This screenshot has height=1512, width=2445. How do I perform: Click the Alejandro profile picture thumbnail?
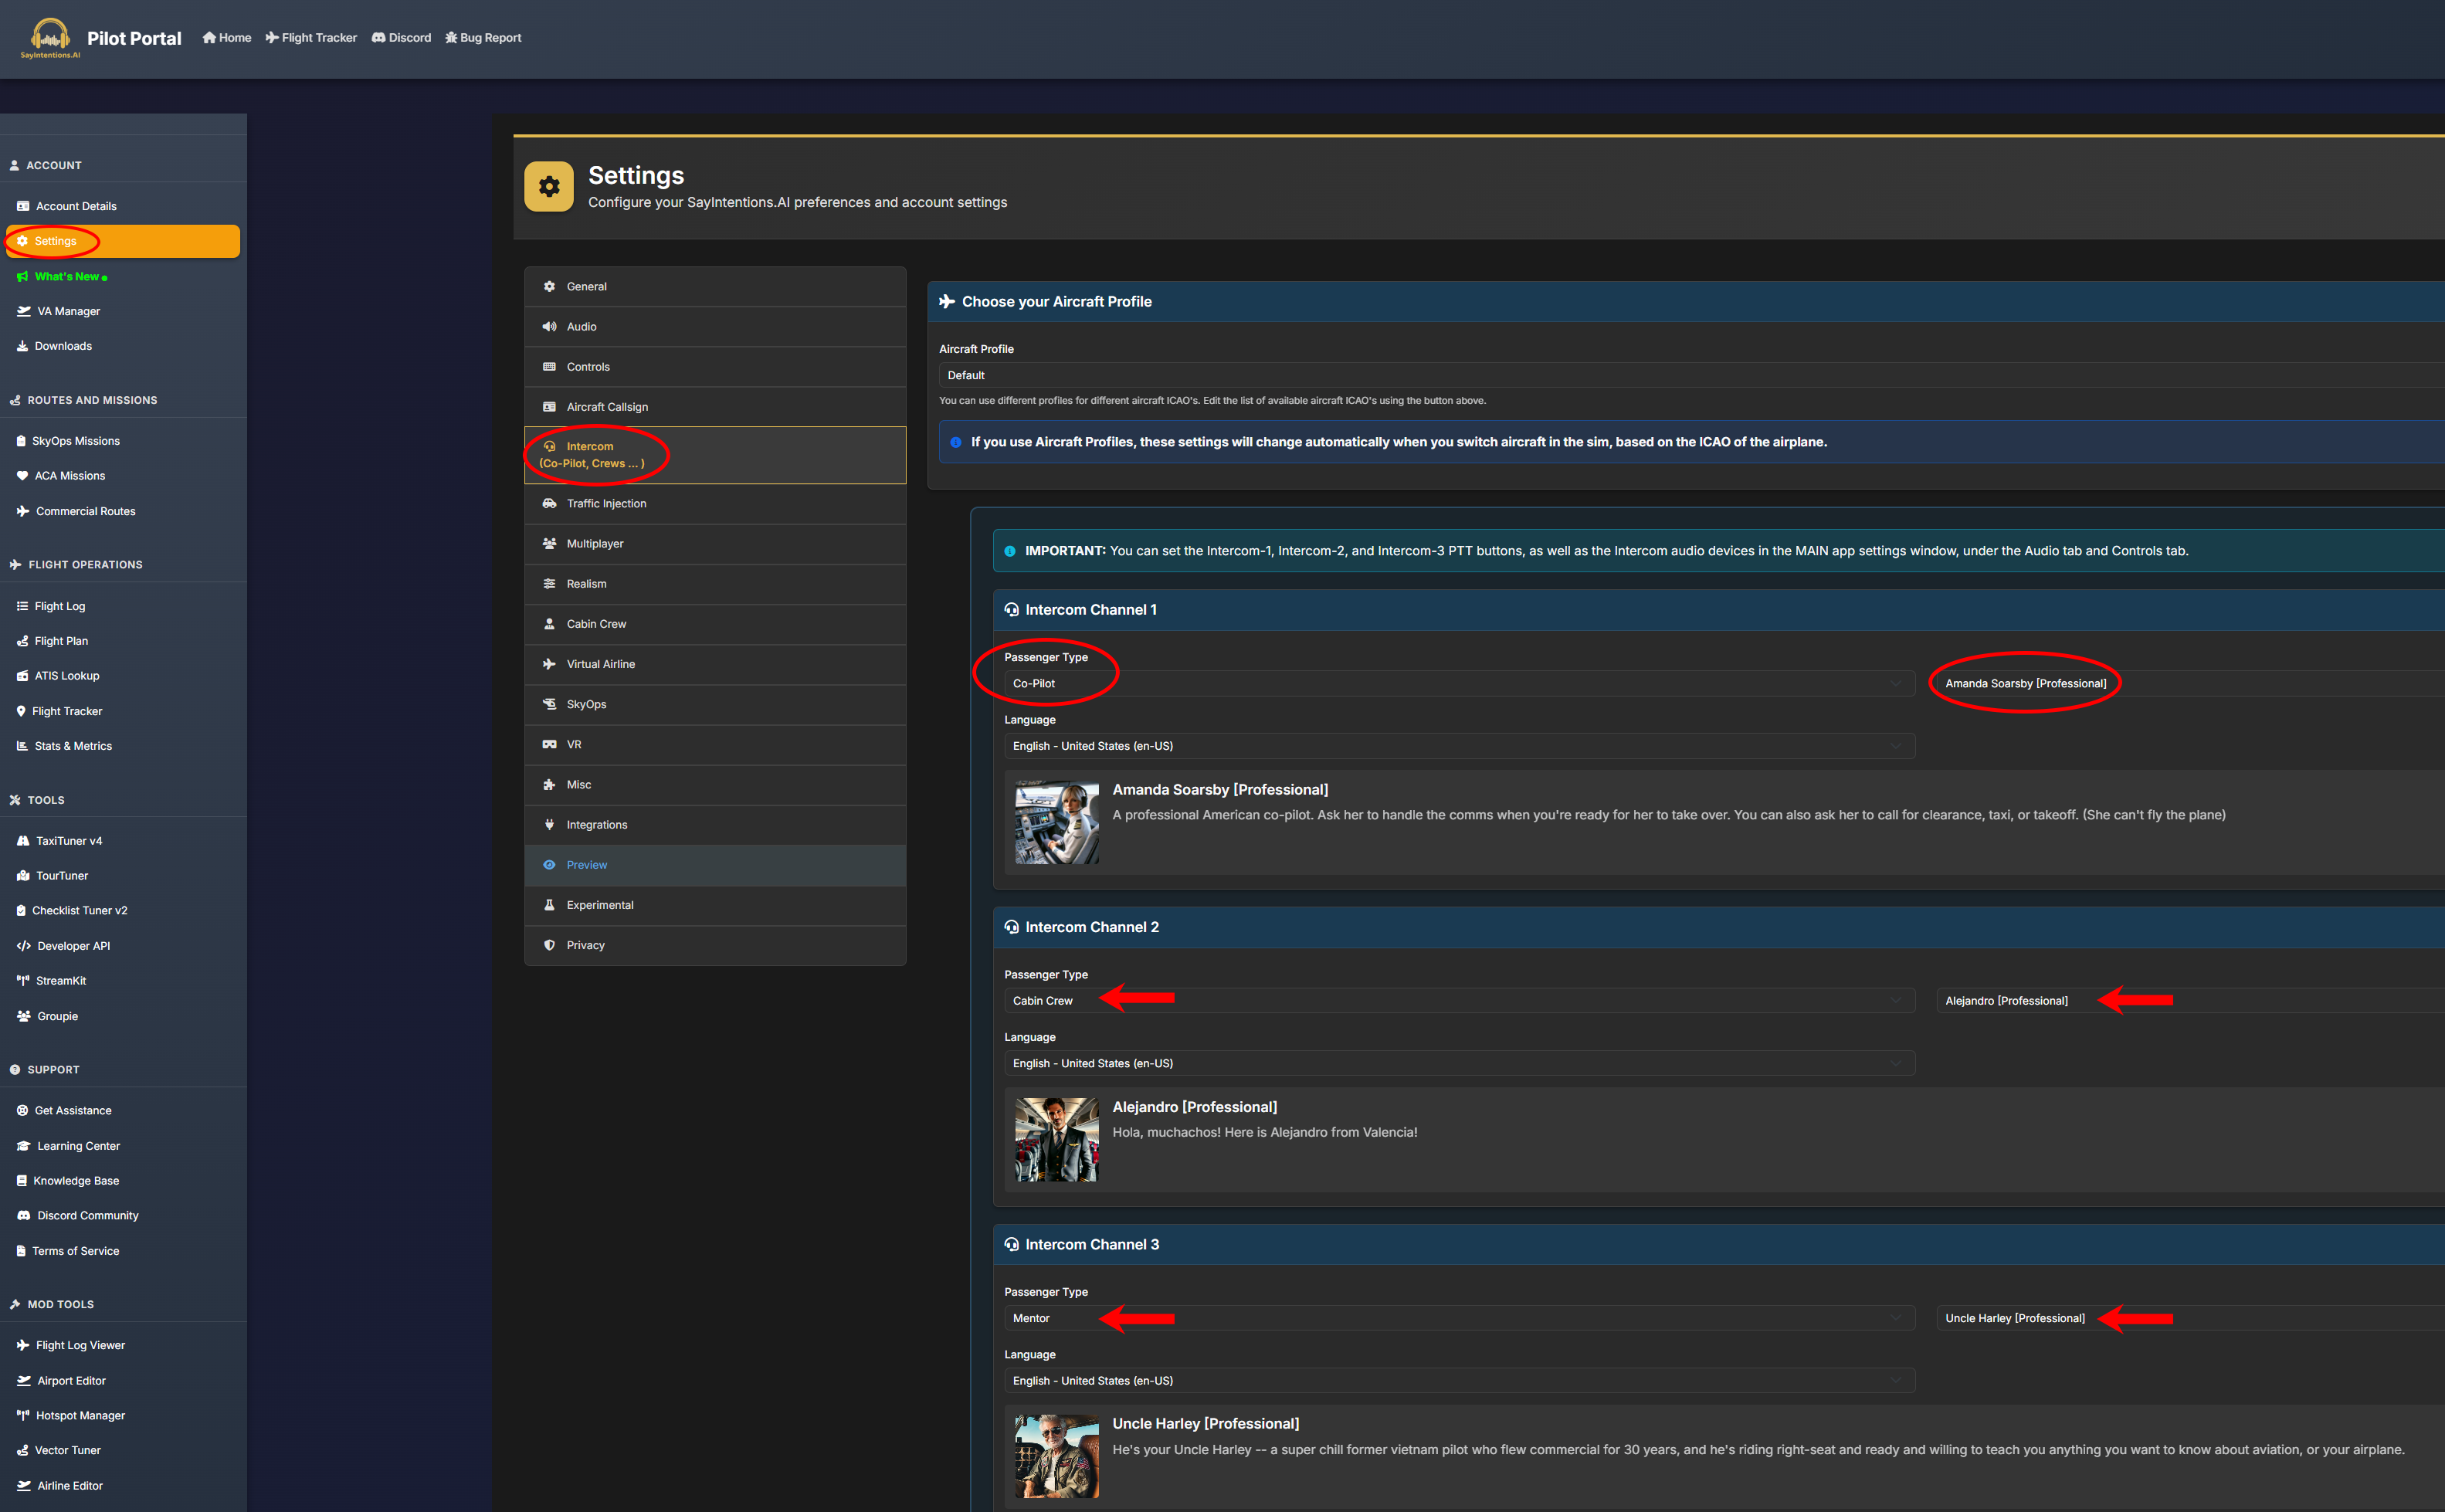1056,1139
